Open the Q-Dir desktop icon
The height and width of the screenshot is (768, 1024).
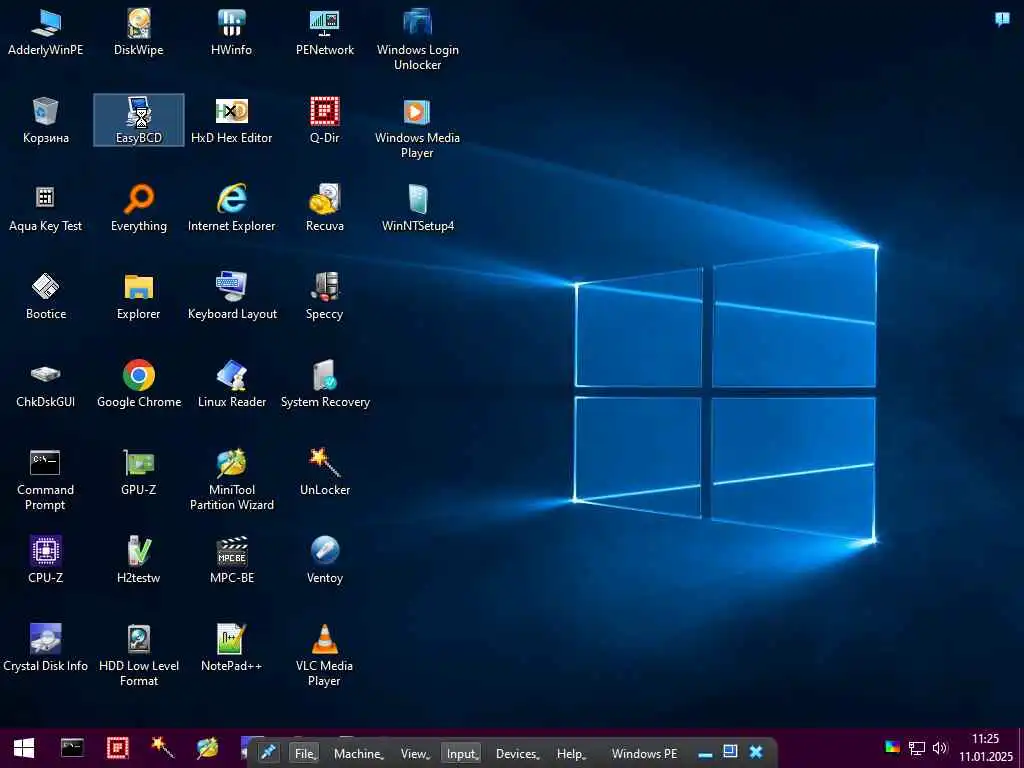[325, 121]
